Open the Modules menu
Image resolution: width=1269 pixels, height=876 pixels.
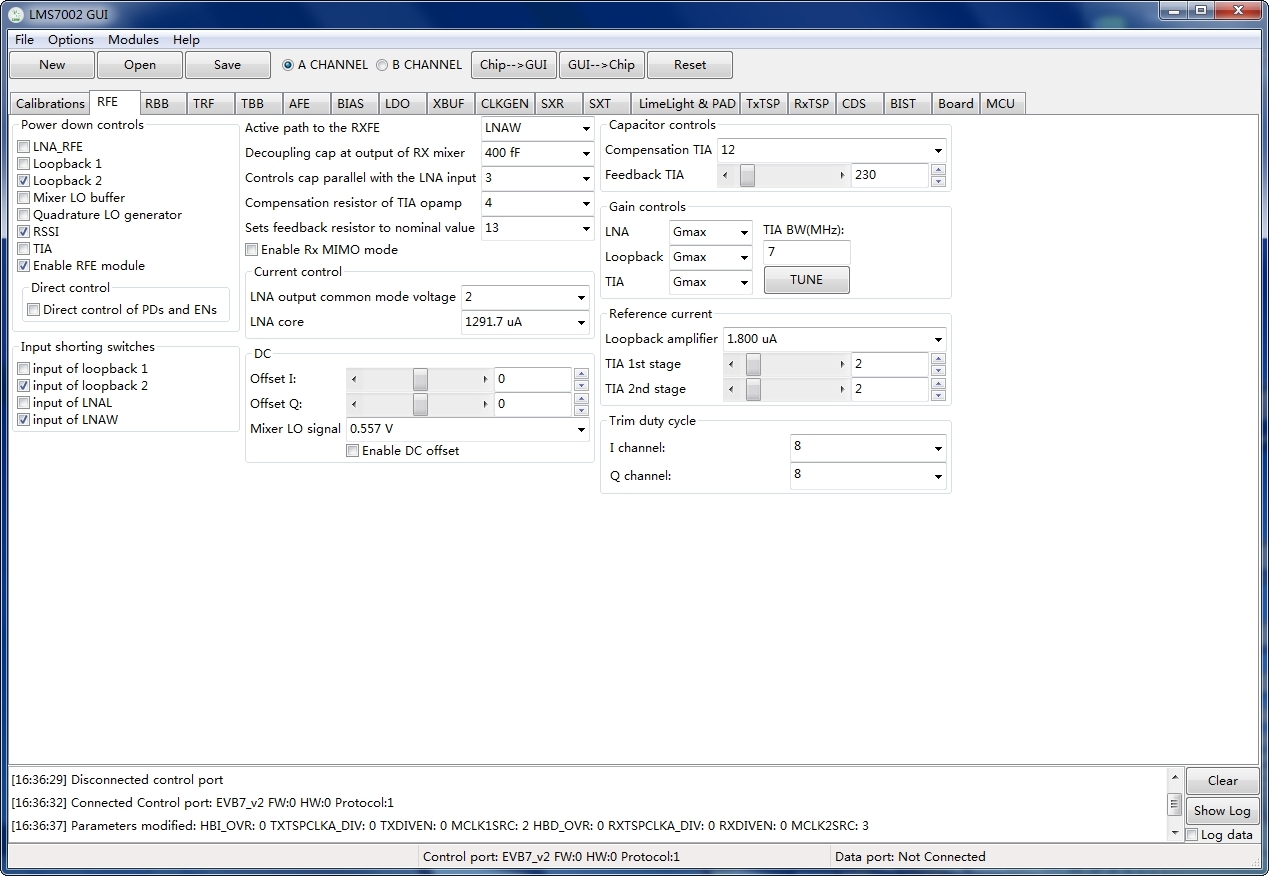coord(133,40)
